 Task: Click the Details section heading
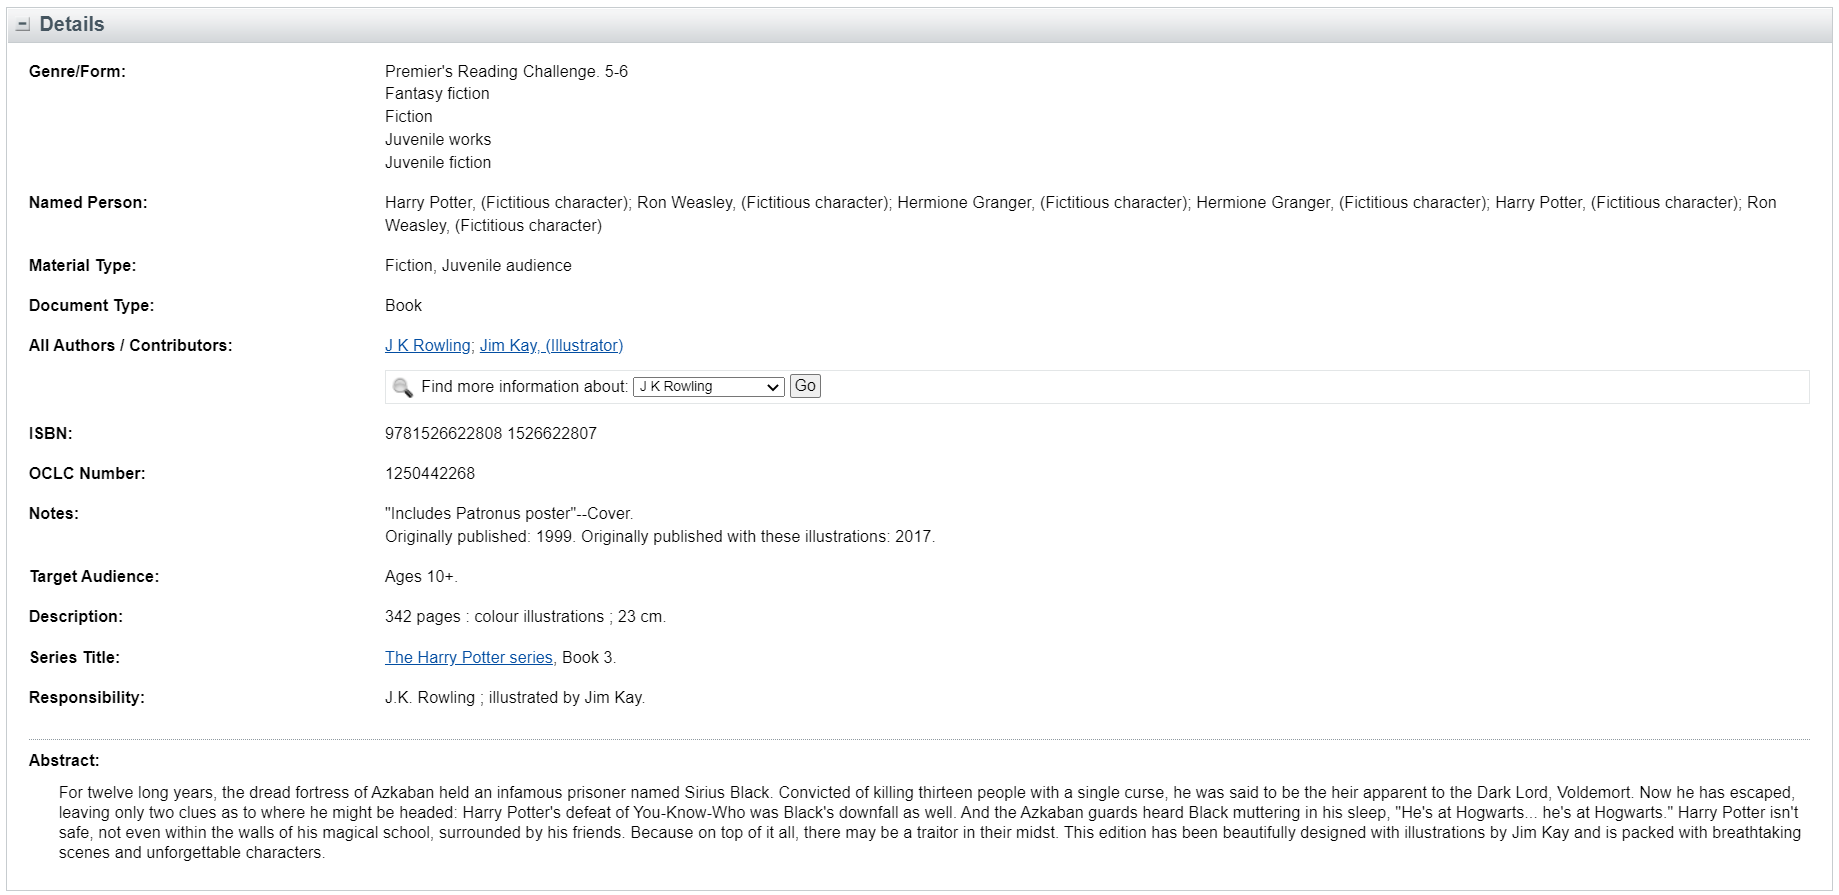pyautogui.click(x=72, y=24)
